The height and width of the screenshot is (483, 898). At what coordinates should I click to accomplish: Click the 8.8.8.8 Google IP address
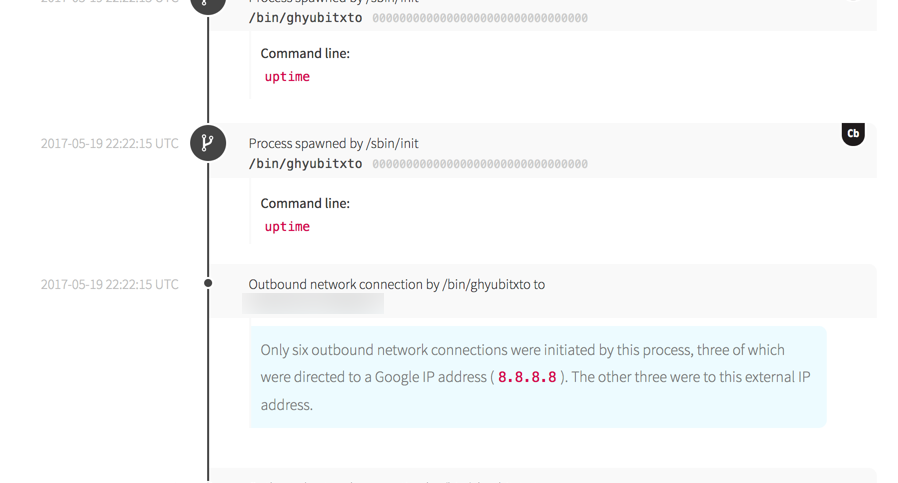(527, 377)
